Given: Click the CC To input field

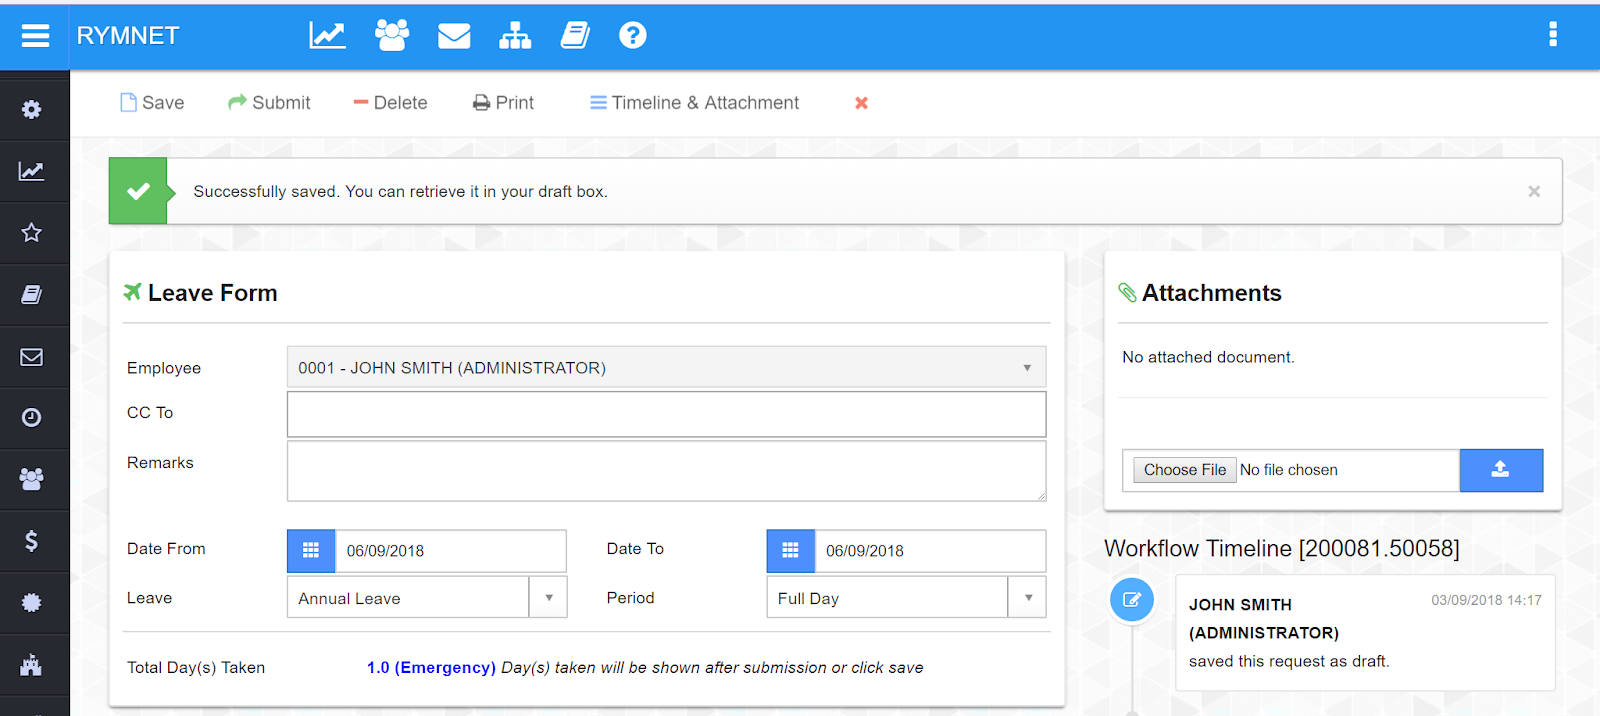Looking at the screenshot, I should point(666,414).
